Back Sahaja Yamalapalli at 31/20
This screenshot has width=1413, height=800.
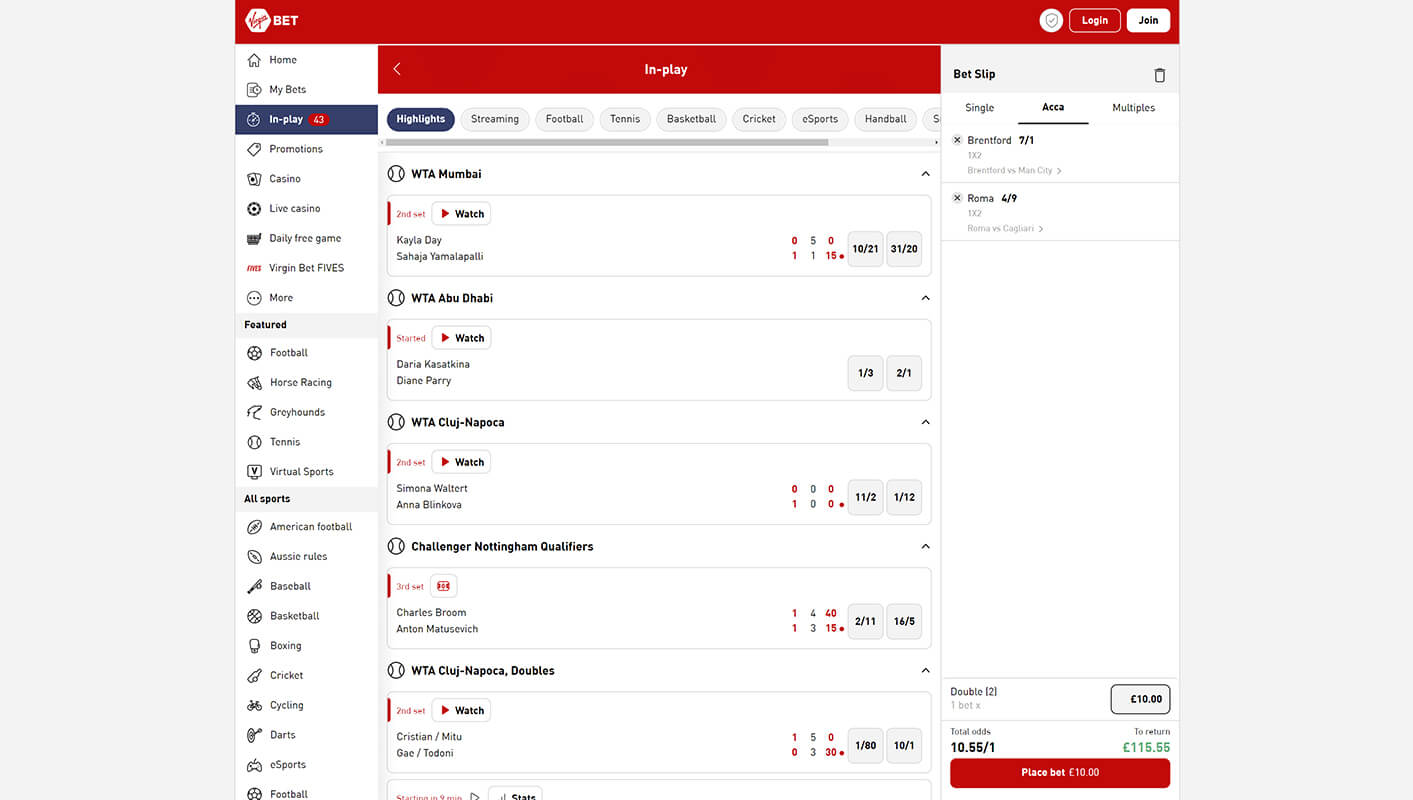[x=904, y=249]
